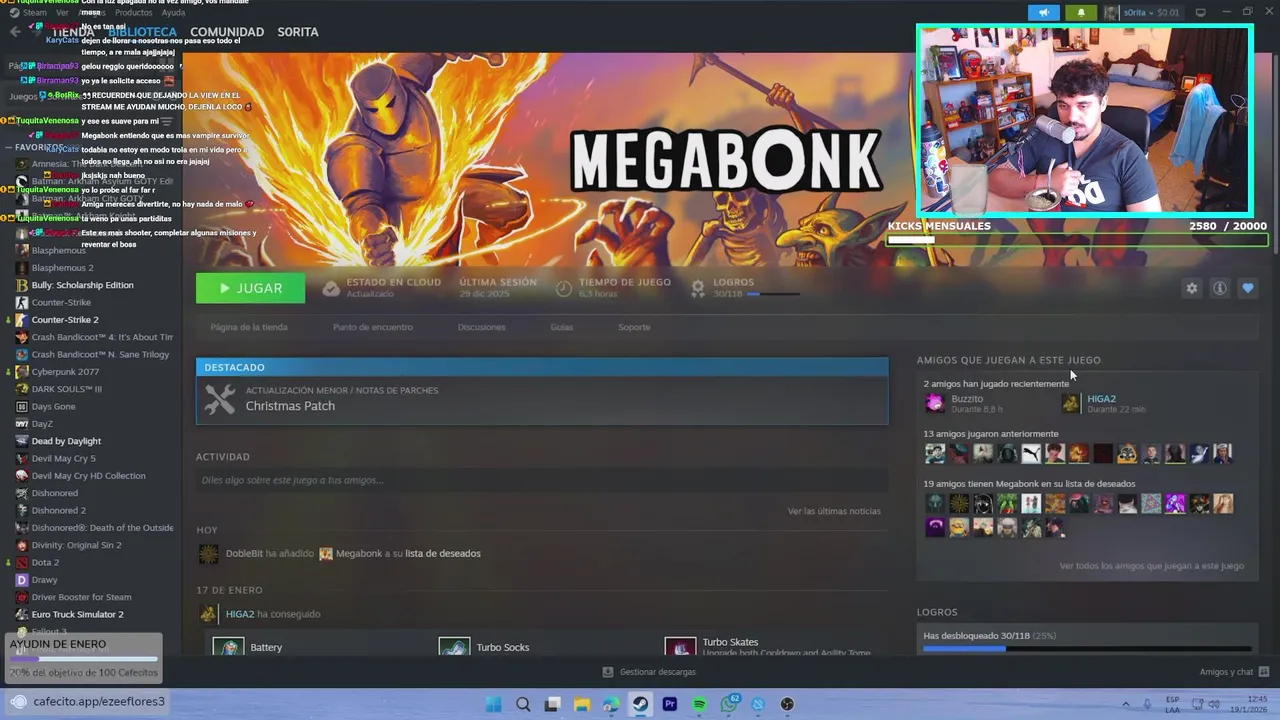Screen dimensions: 1280x720
Task: Open the BIBLIOTECA tab
Action: point(142,32)
